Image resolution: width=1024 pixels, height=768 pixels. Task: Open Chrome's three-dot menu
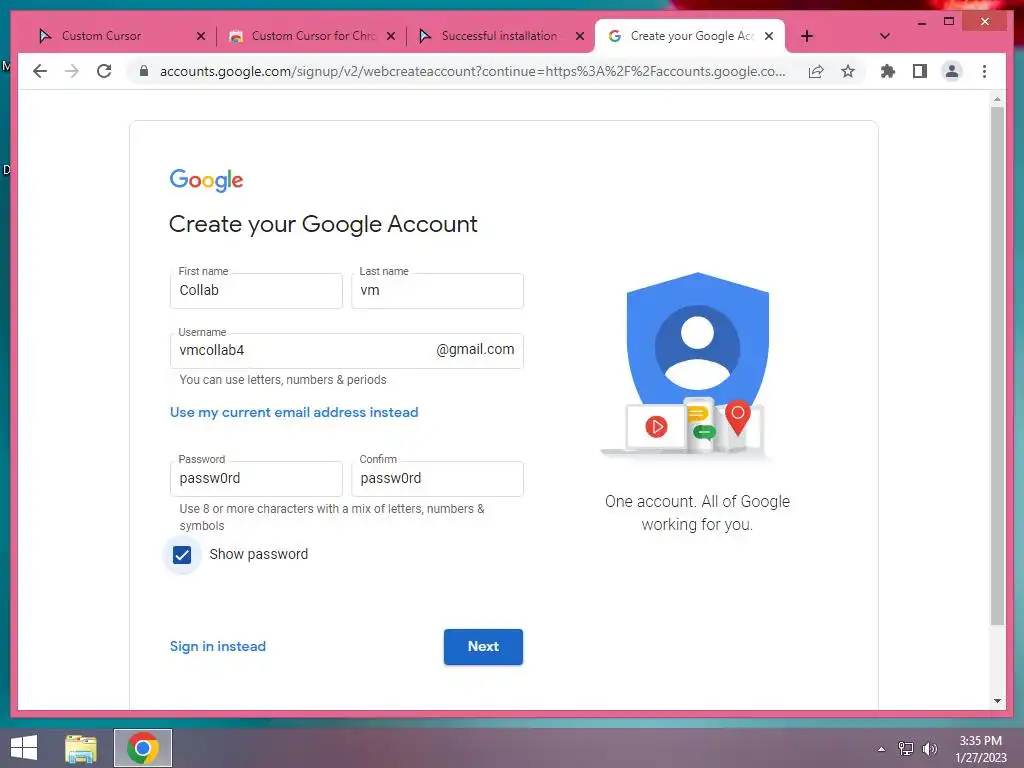click(x=984, y=71)
